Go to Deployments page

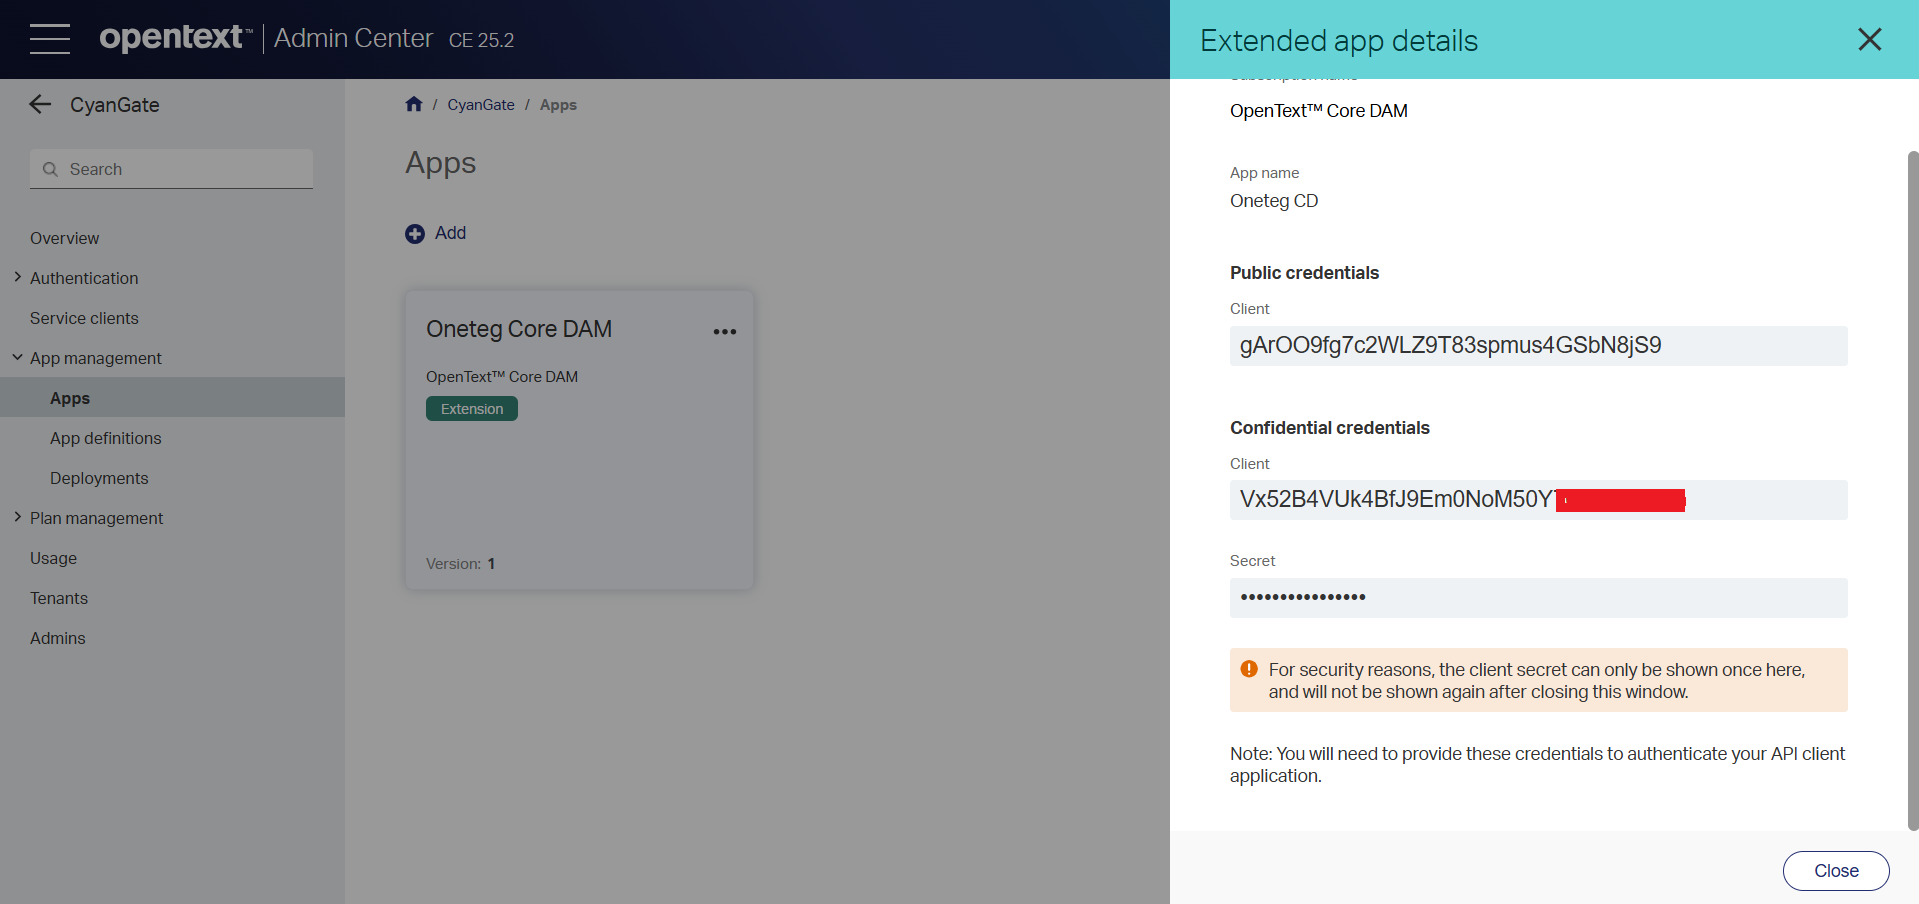click(99, 478)
